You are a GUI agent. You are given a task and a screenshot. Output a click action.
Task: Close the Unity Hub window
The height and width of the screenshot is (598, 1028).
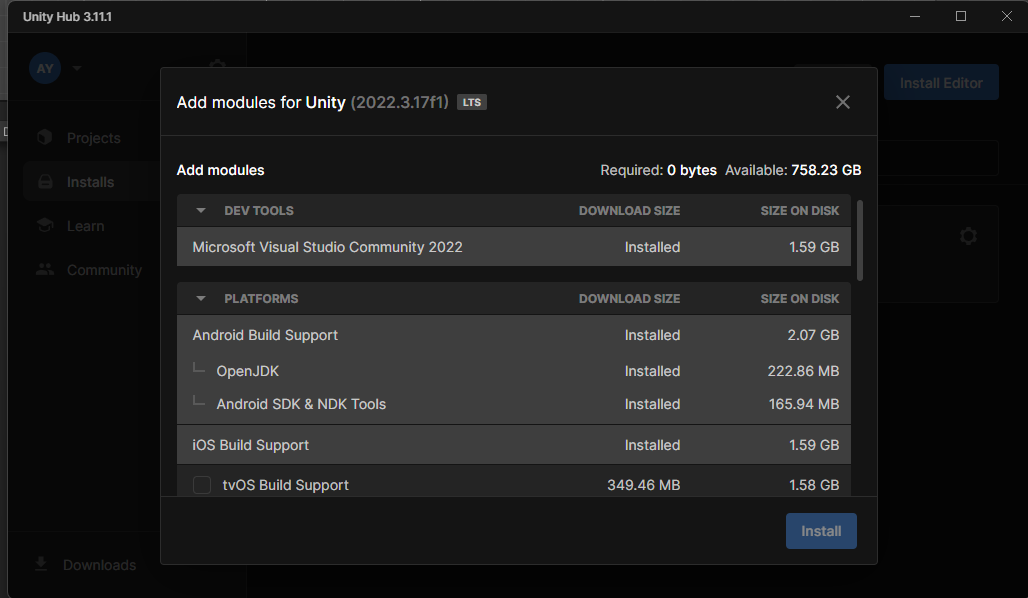pyautogui.click(x=1006, y=16)
